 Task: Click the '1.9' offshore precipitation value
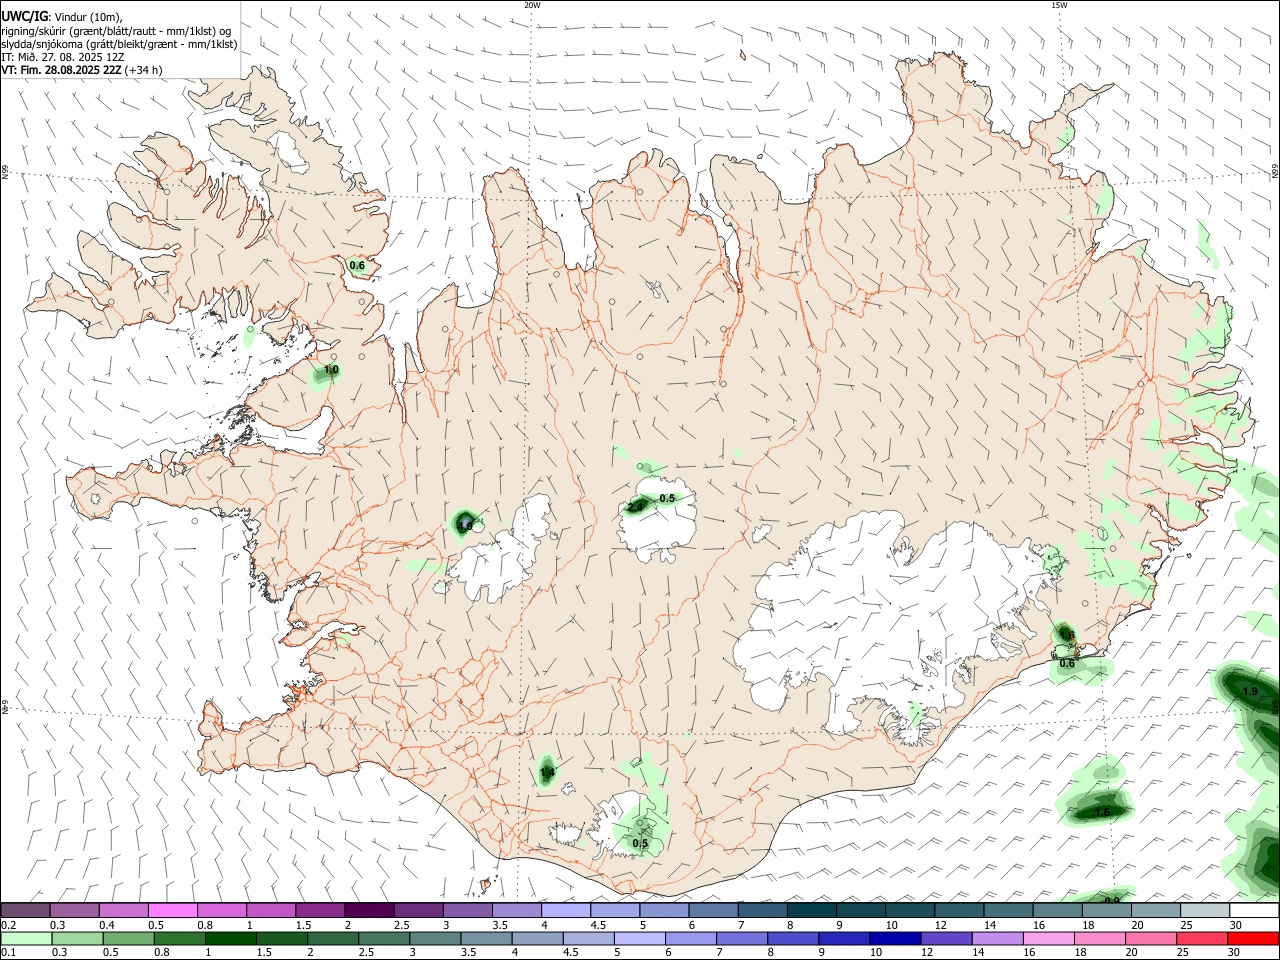pos(1250,692)
